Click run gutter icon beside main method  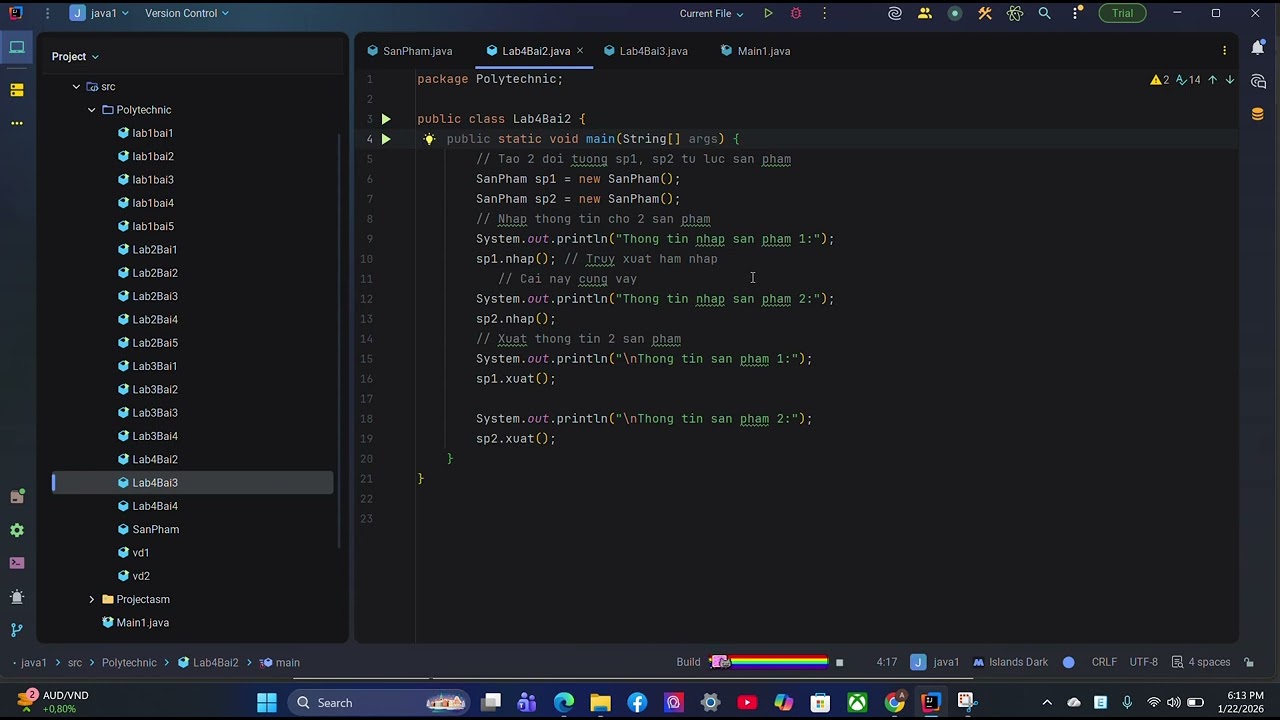[x=386, y=139]
